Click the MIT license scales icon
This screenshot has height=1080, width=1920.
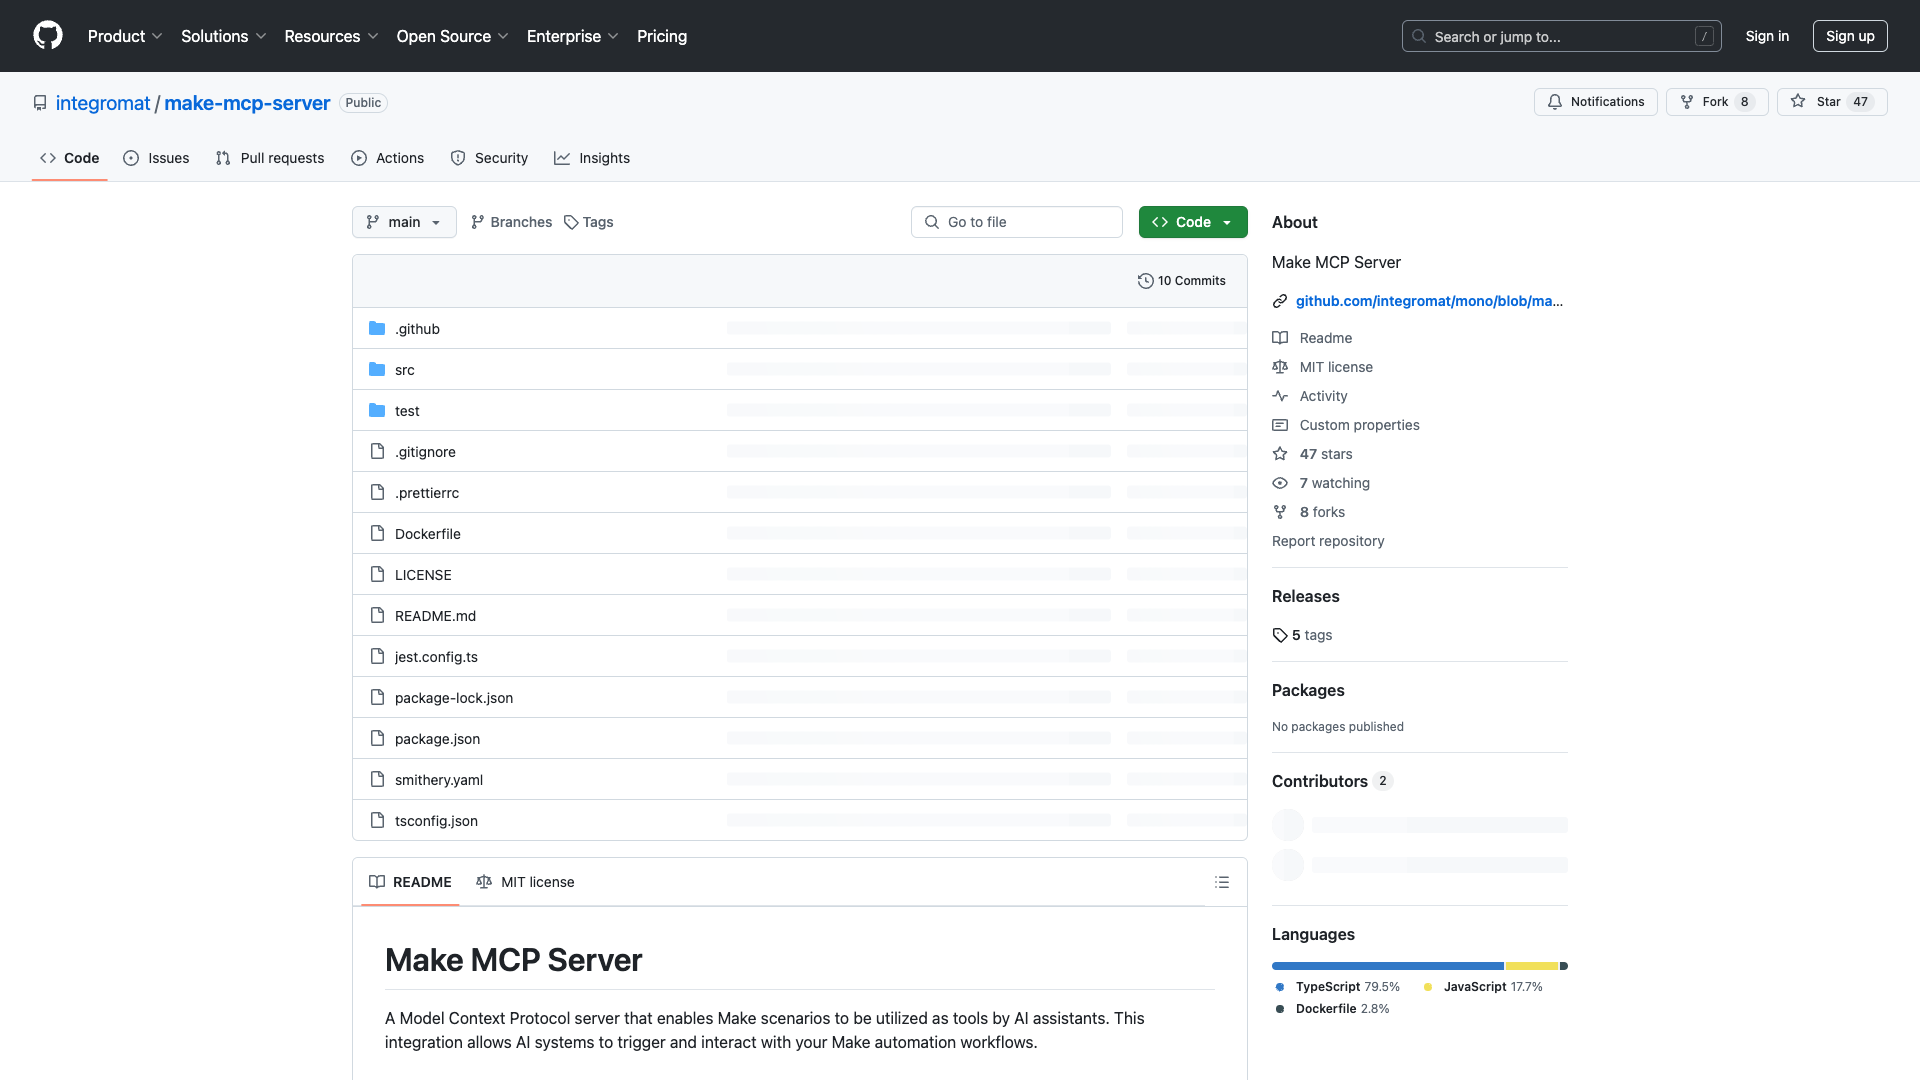[x=1281, y=367]
